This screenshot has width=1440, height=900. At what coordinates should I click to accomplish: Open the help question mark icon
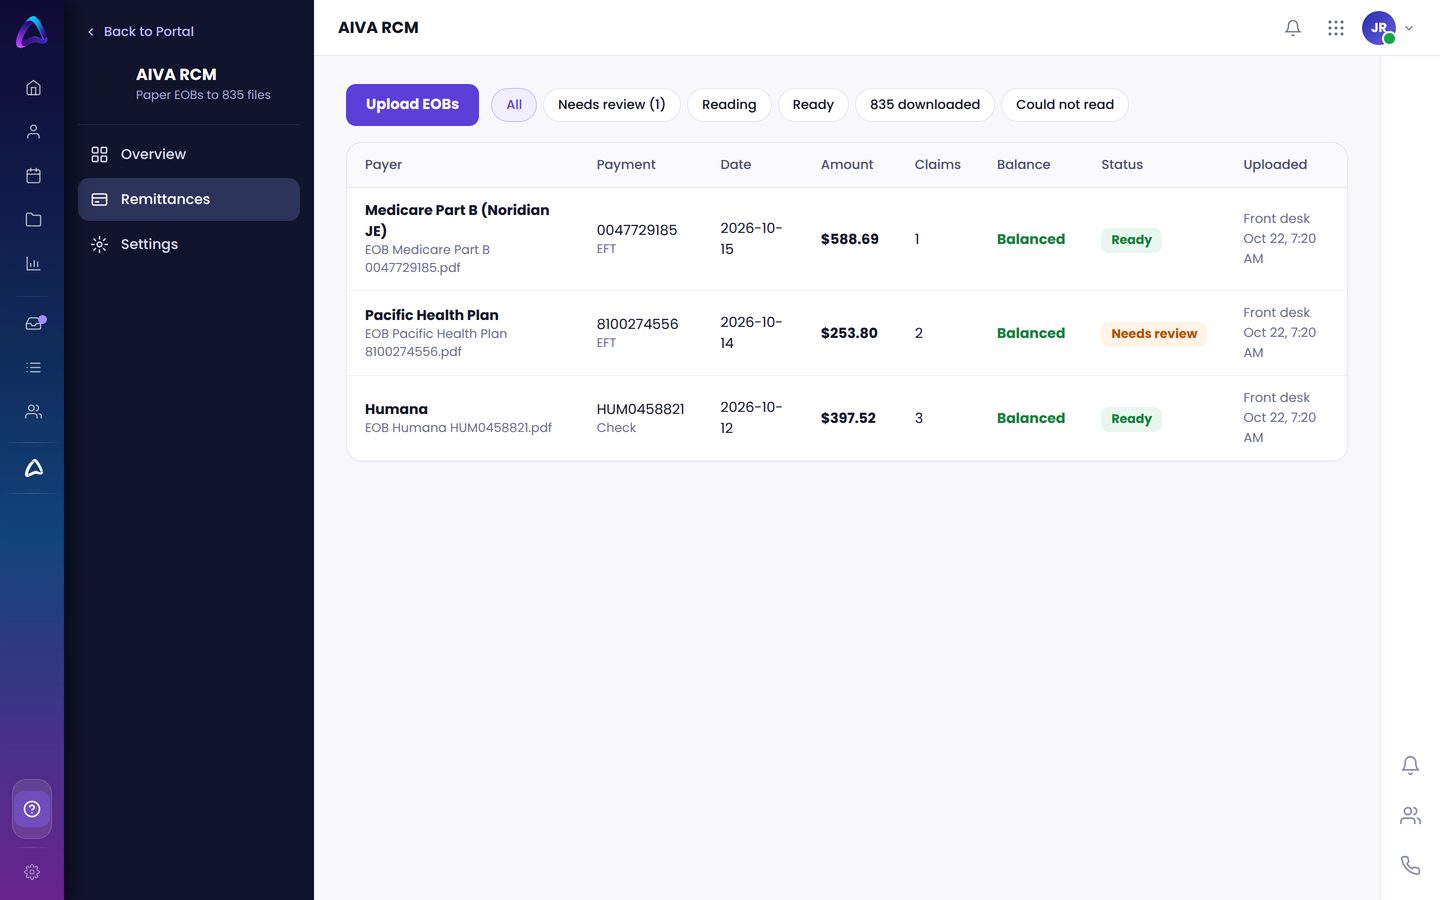coord(32,809)
